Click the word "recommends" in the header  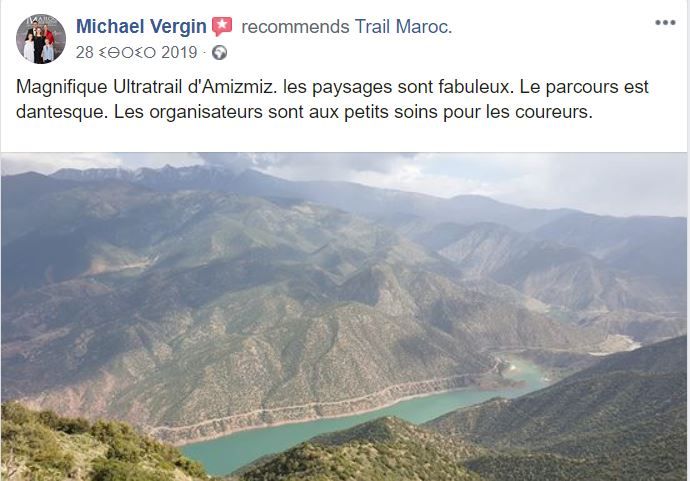tap(295, 27)
